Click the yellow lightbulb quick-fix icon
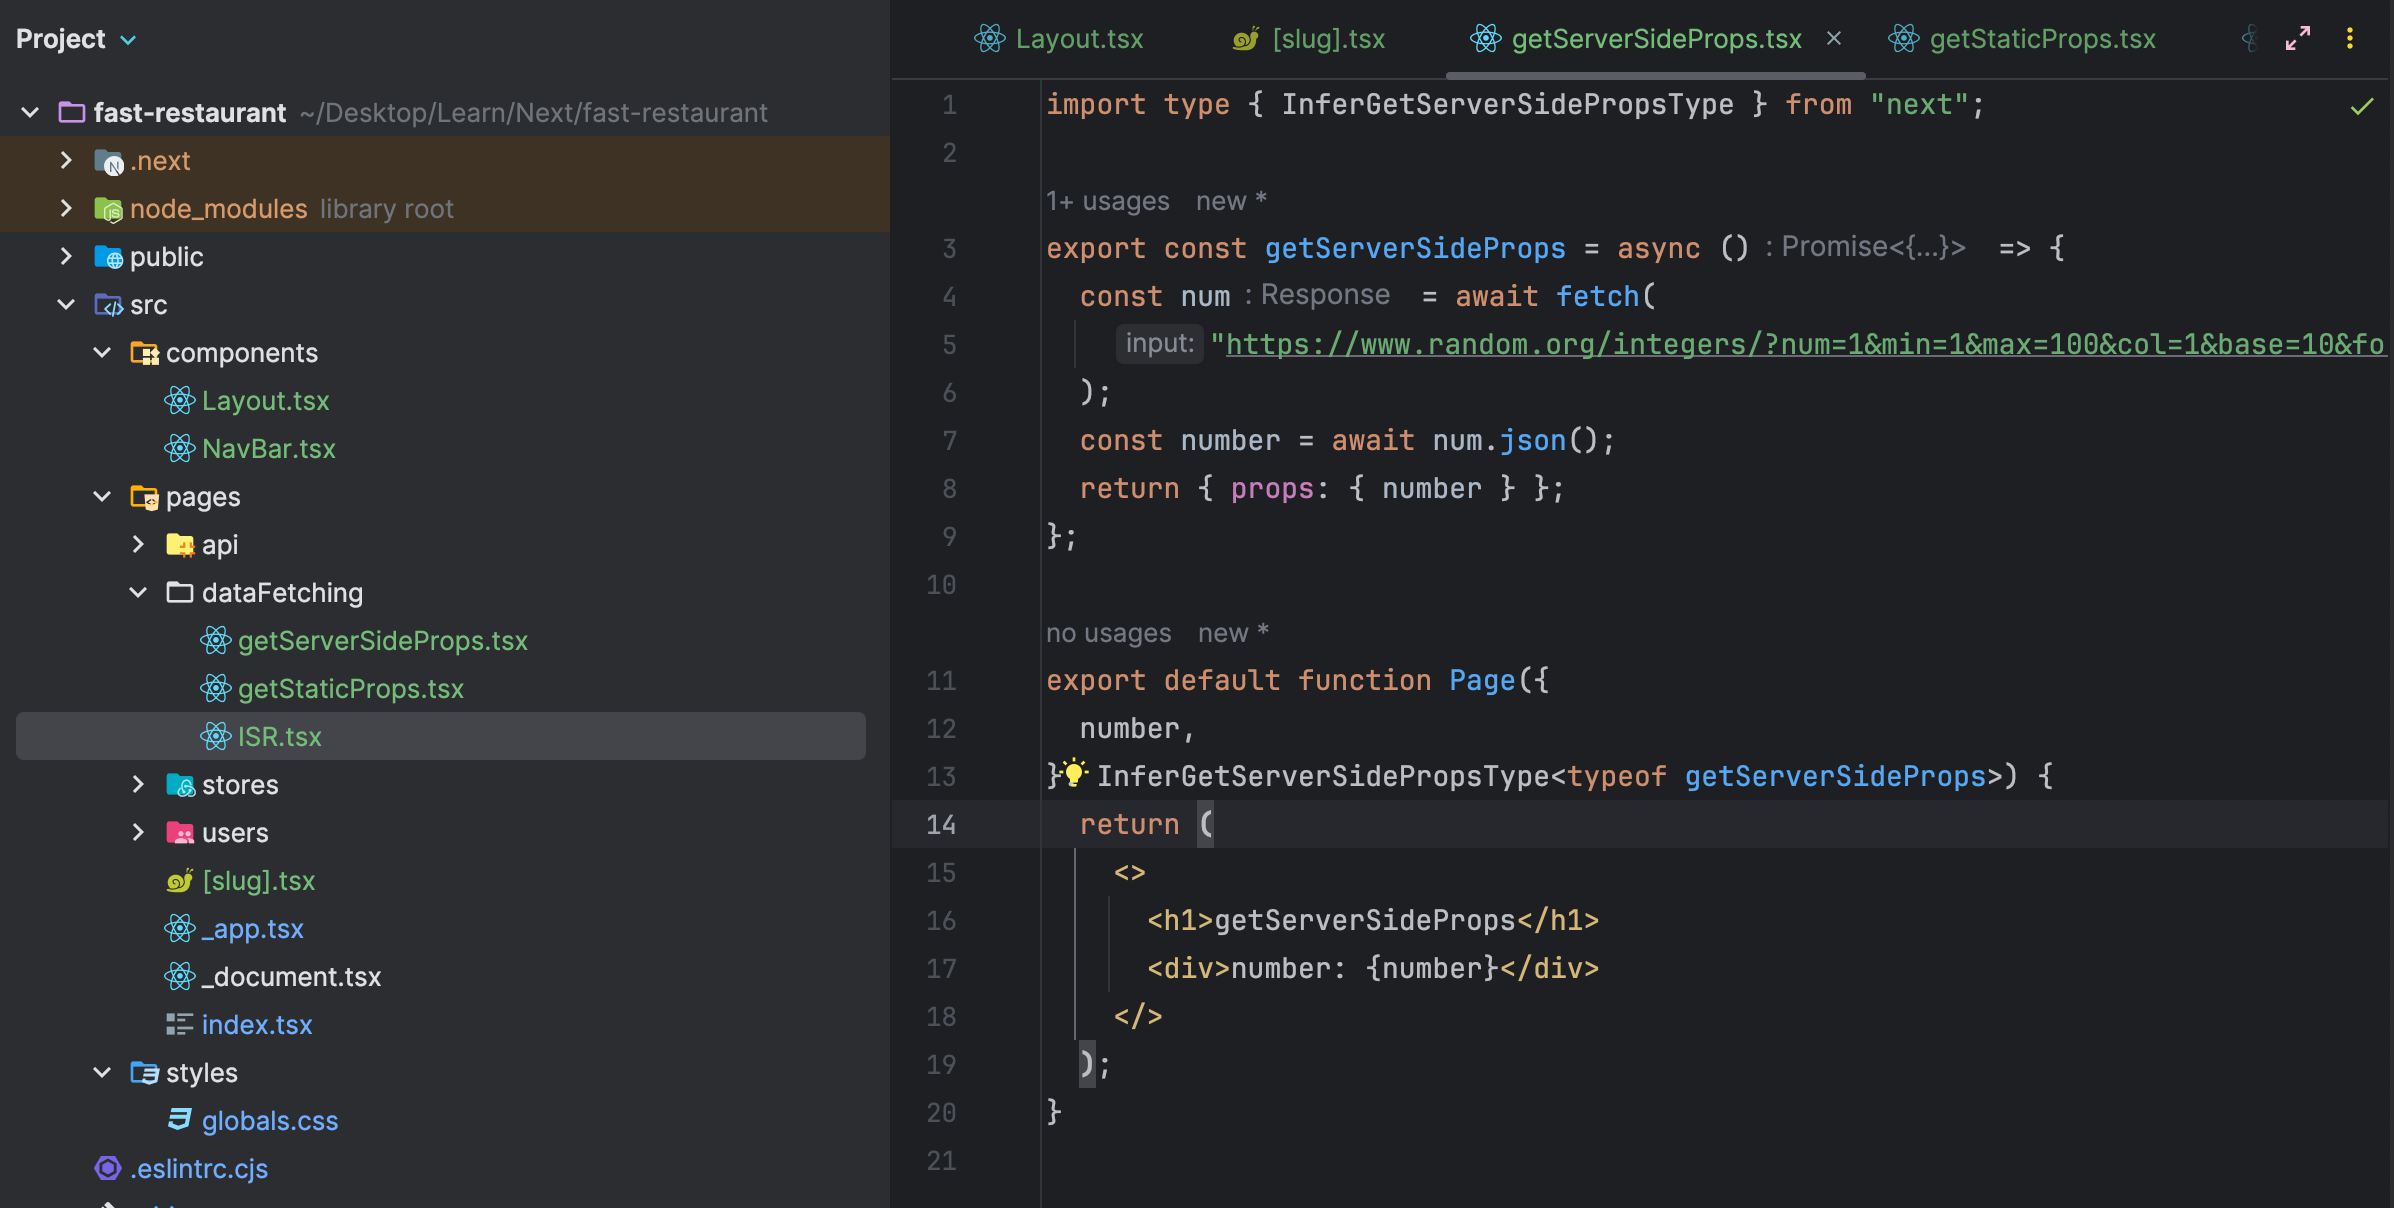2394x1208 pixels. tap(1074, 773)
